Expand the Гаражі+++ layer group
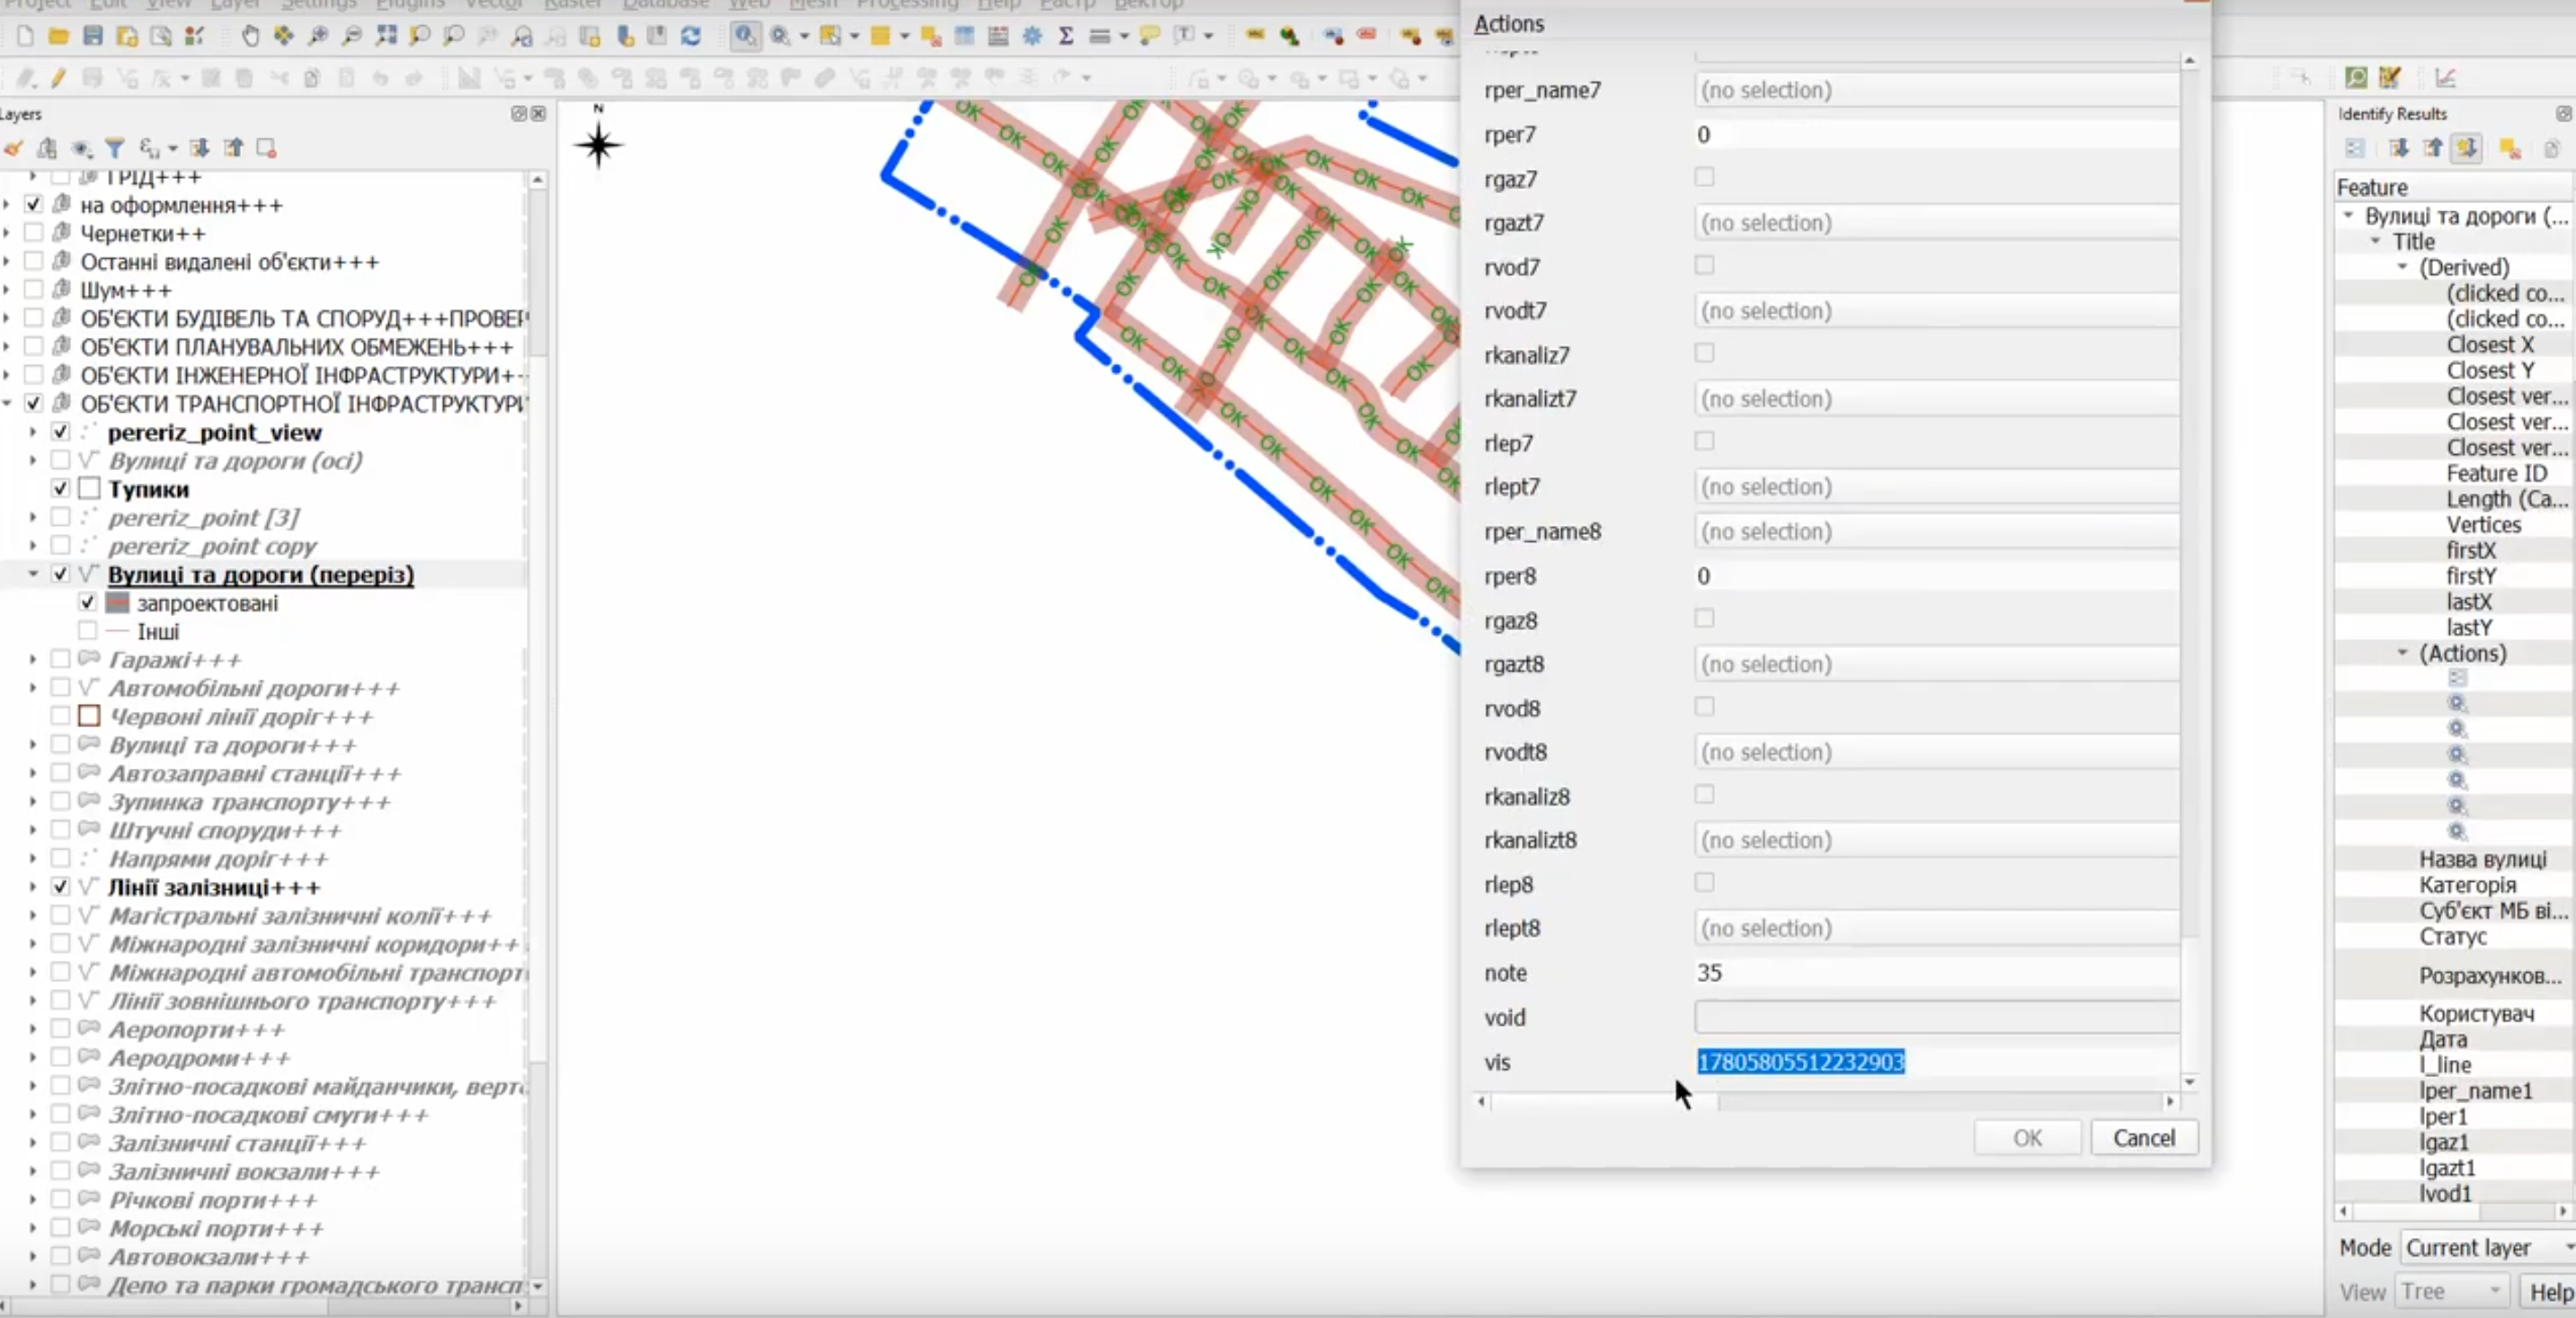The image size is (2576, 1318). click(x=33, y=660)
